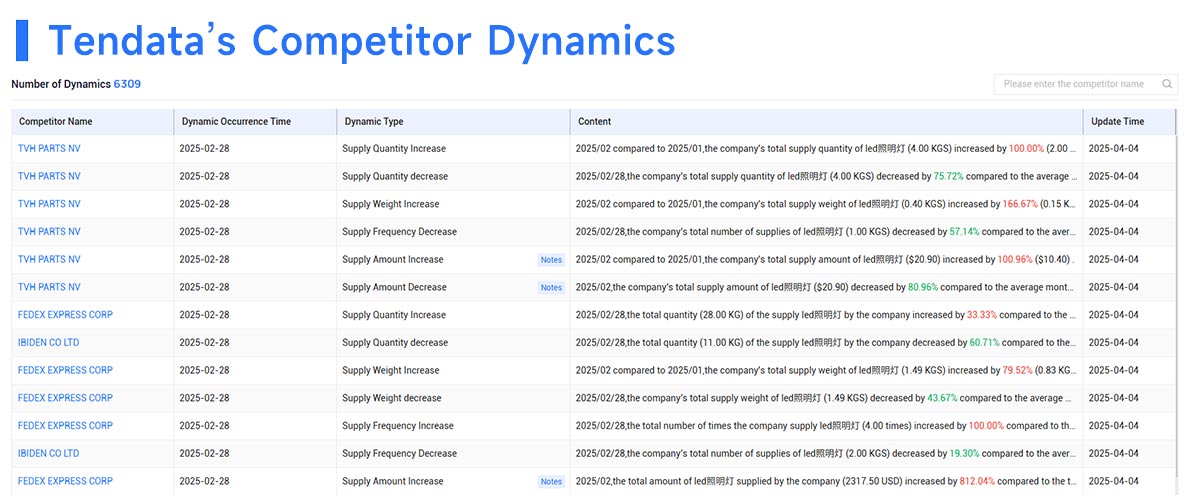Click the search magnifier icon

coord(1167,84)
